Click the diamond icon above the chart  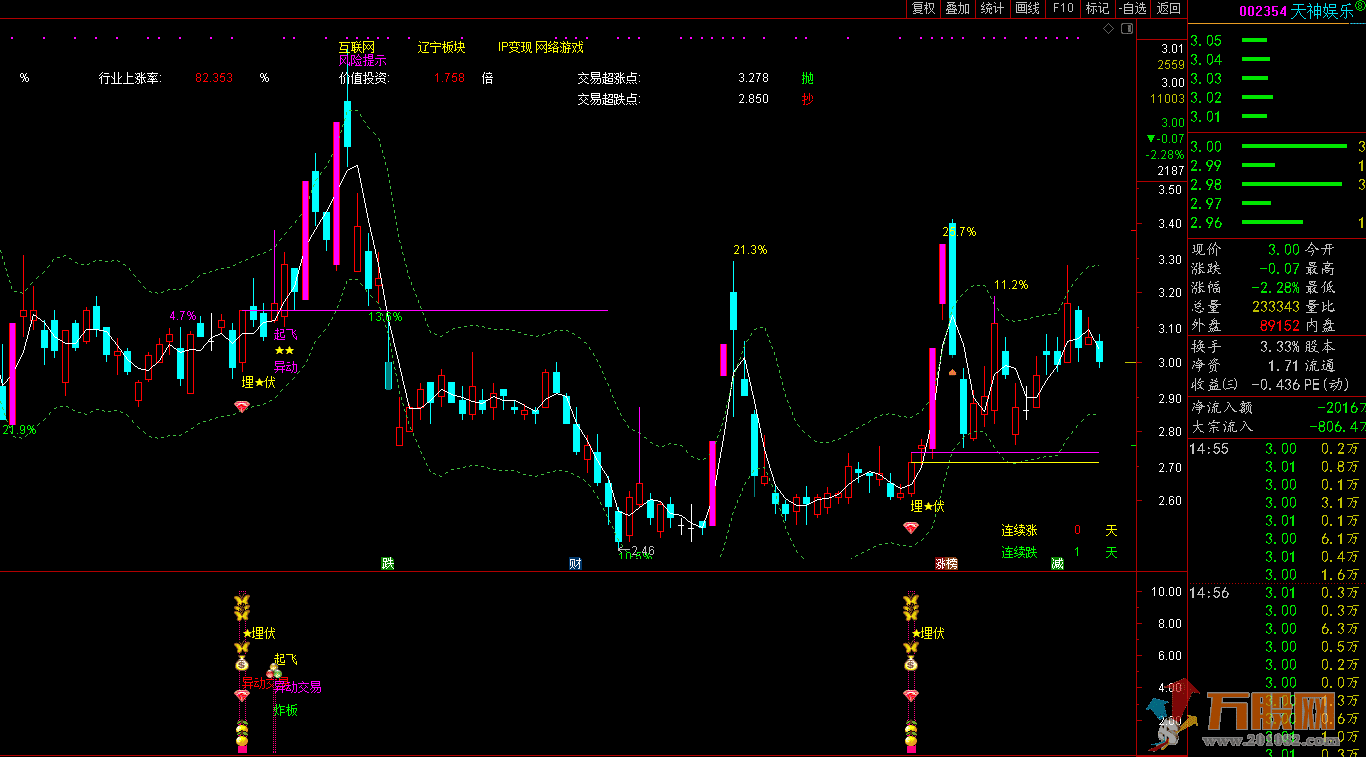[1108, 30]
